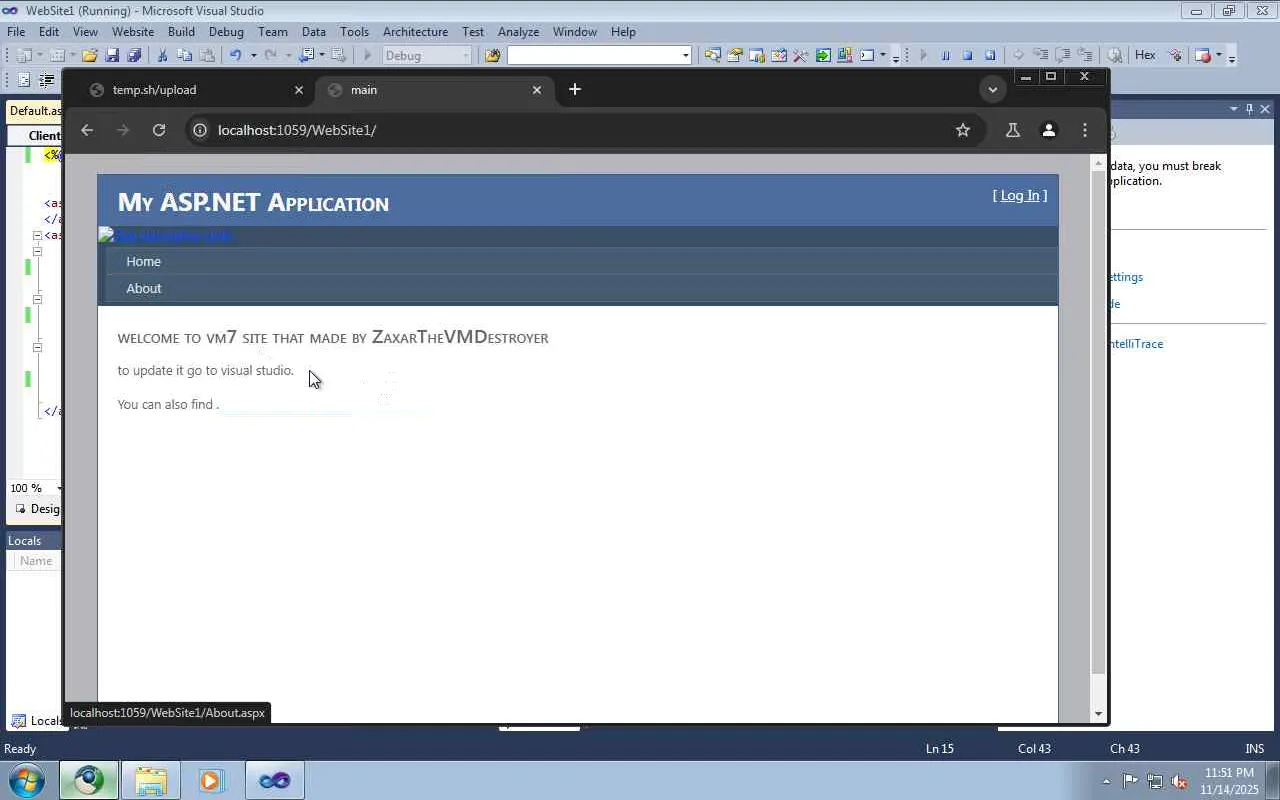Toggle Hex display in debug toolbar
The image size is (1280, 800).
pyautogui.click(x=1145, y=56)
